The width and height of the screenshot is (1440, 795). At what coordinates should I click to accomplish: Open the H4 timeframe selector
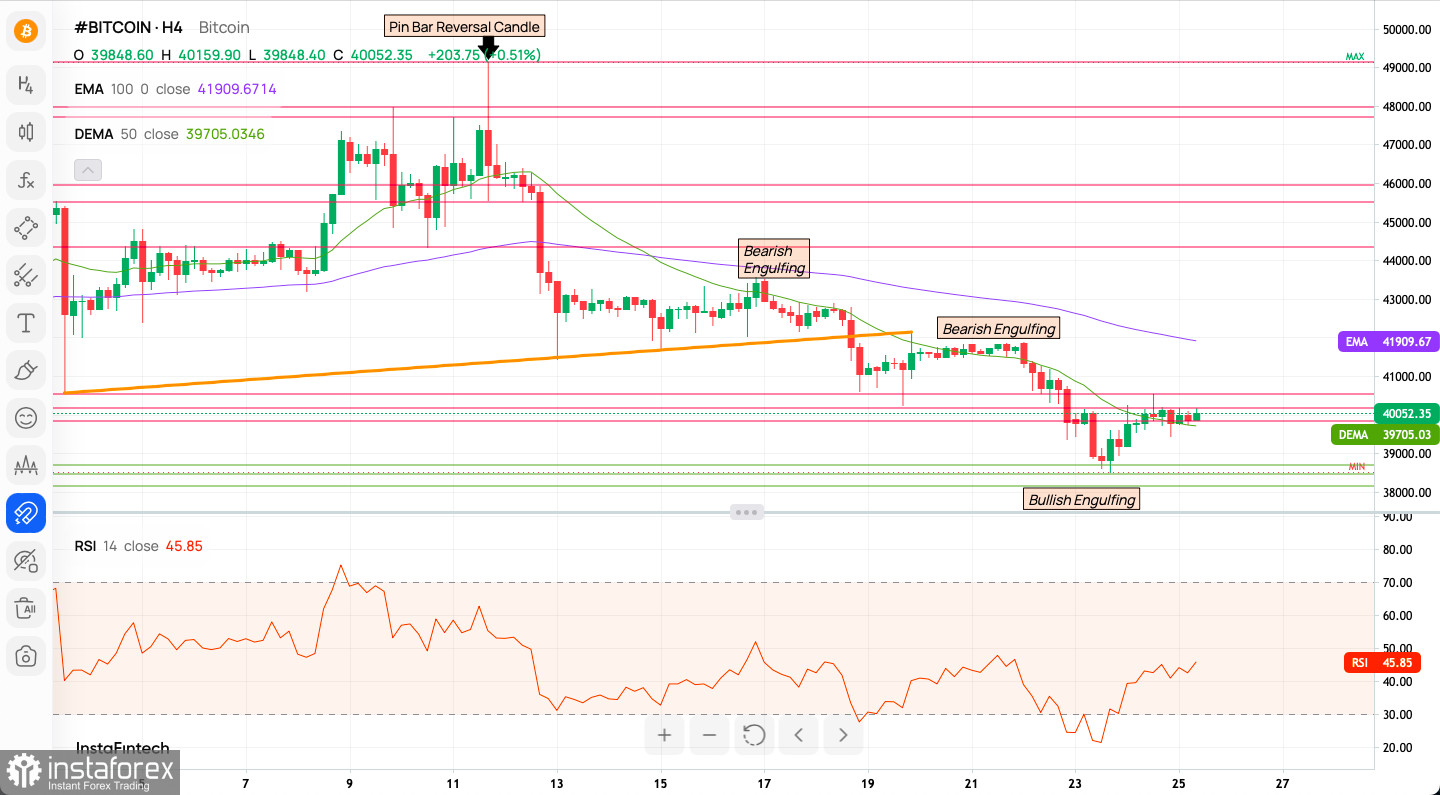coord(26,84)
